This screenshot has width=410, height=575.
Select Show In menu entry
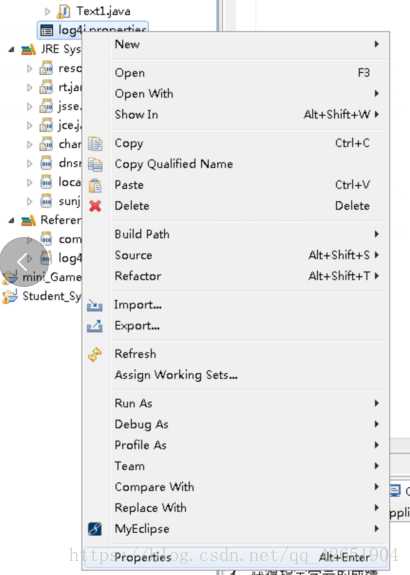pyautogui.click(x=235, y=114)
